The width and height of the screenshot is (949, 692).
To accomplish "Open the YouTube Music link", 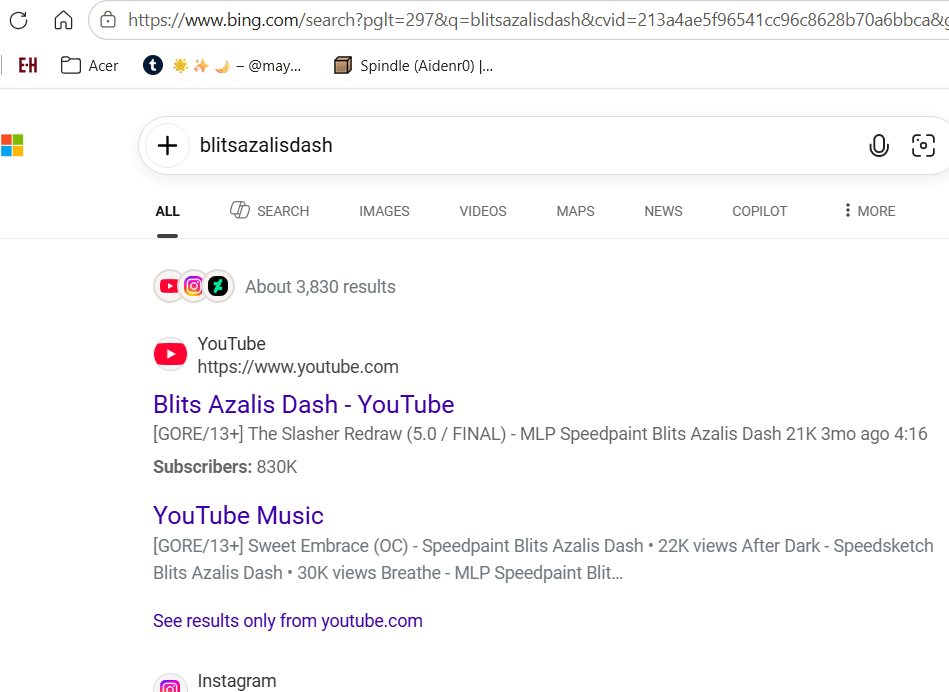I will 238,516.
